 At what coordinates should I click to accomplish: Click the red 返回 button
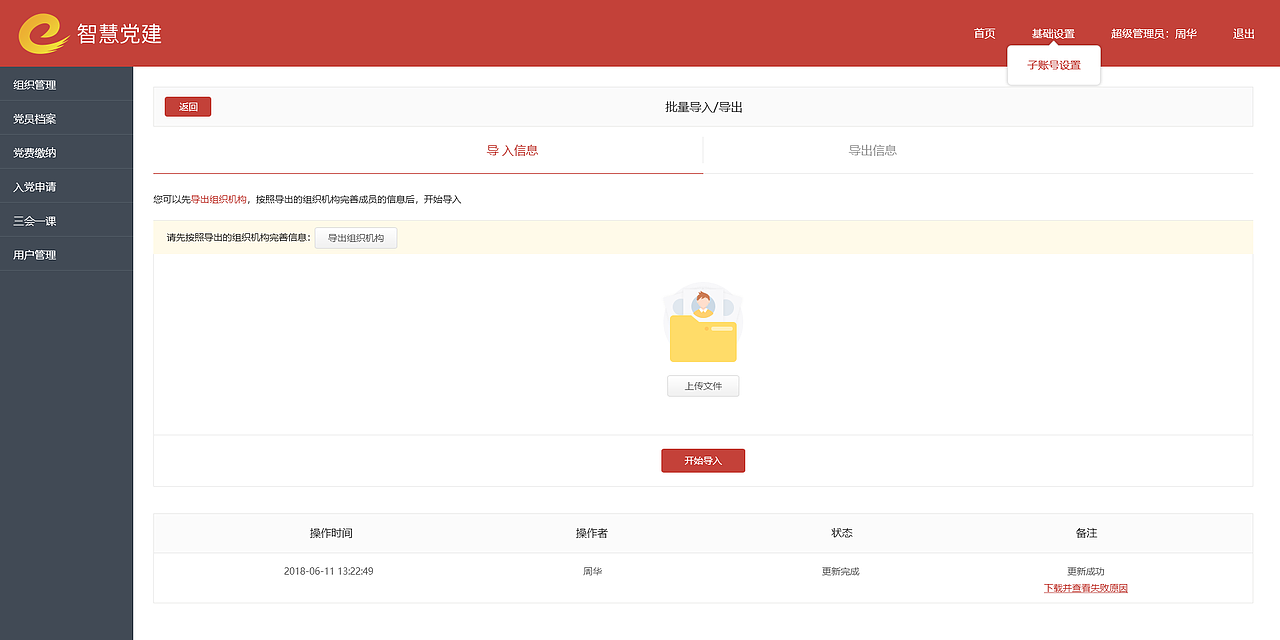click(187, 106)
